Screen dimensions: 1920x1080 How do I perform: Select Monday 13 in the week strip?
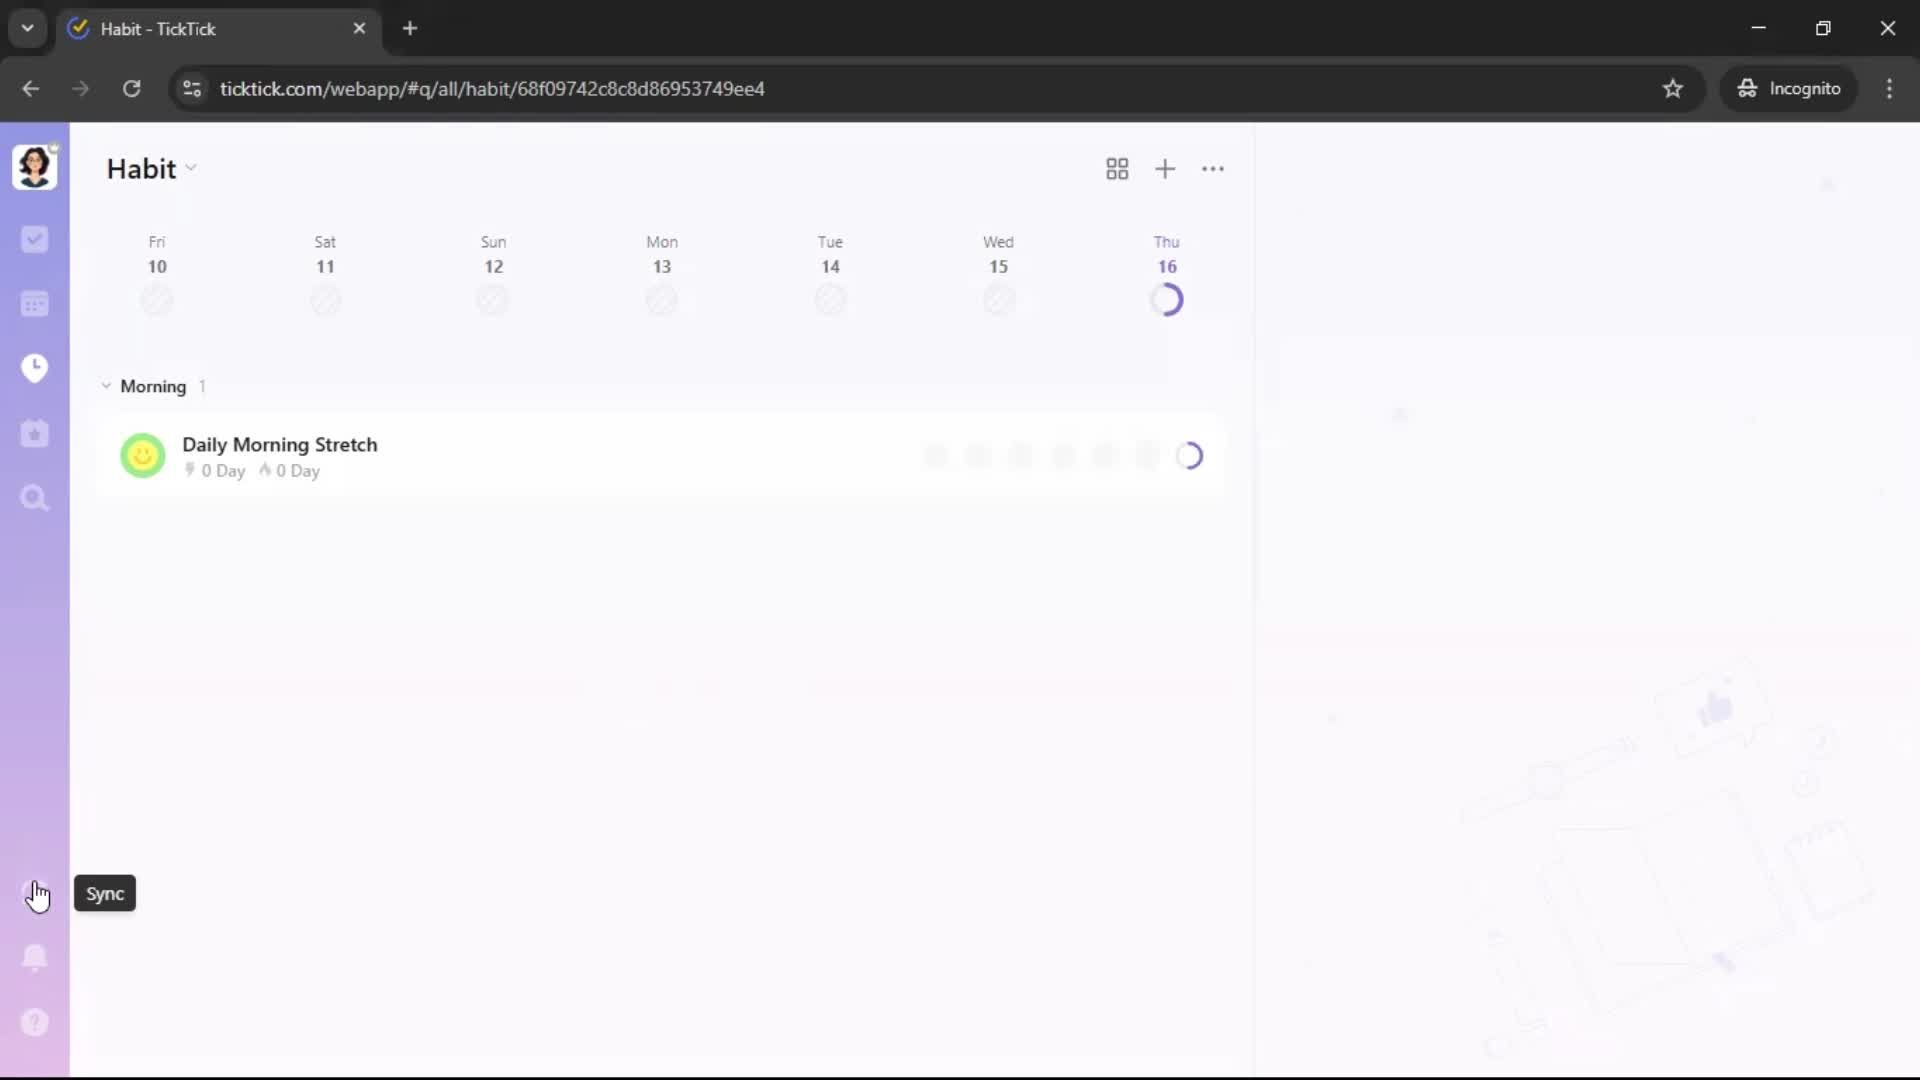661,267
